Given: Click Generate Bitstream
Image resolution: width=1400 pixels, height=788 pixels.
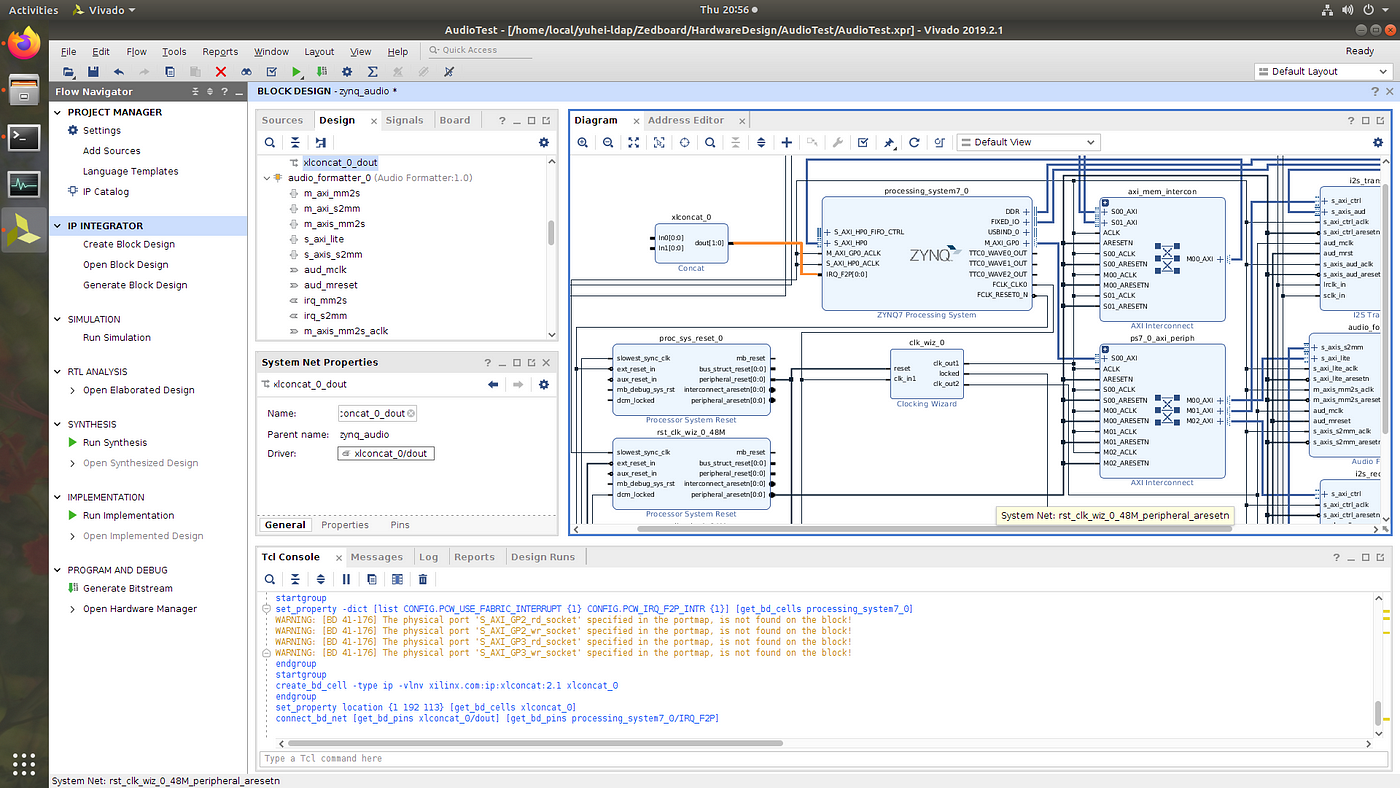Looking at the screenshot, I should 128,589.
